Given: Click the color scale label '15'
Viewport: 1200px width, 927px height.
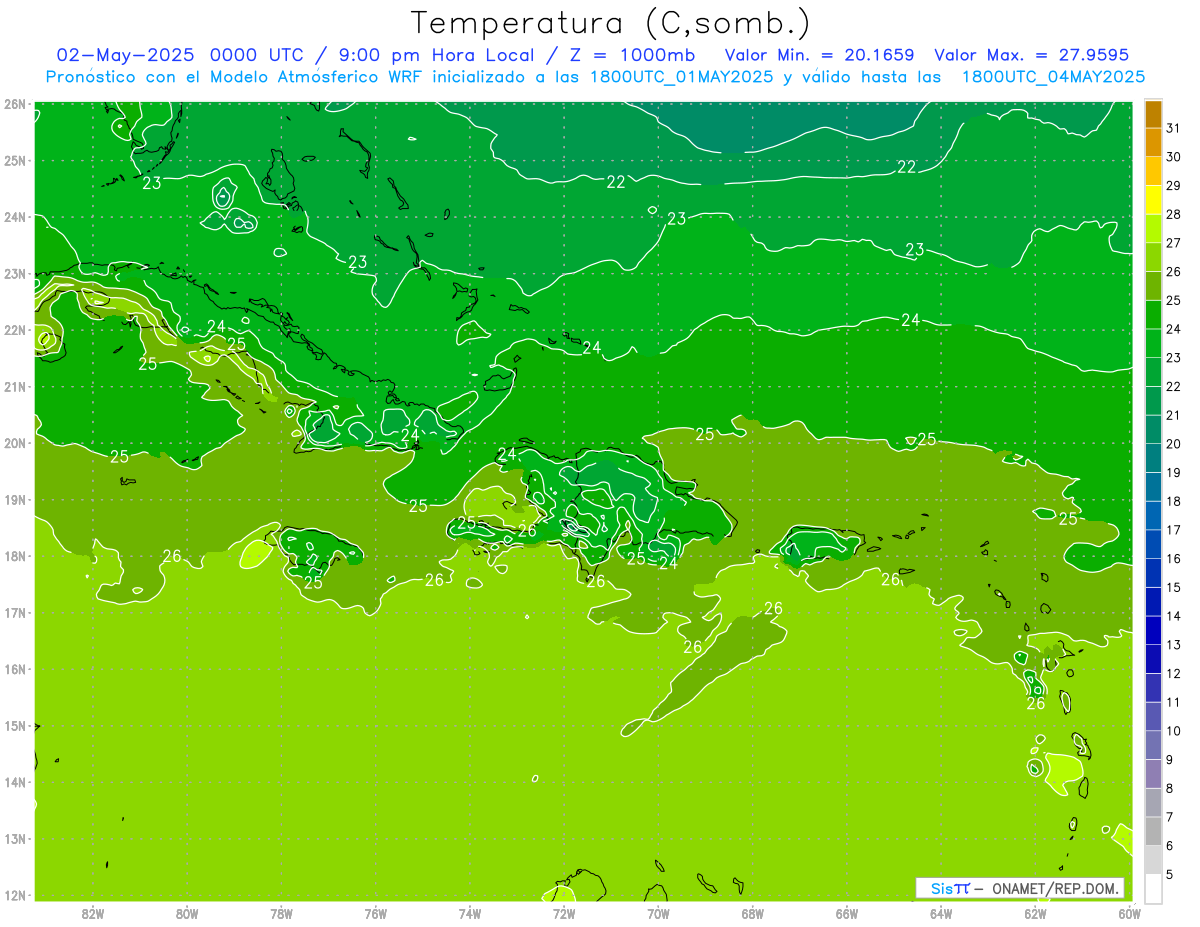Looking at the screenshot, I should click(1173, 587).
